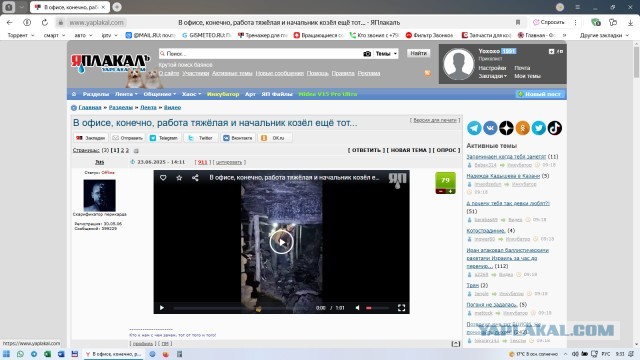Expand the смарт bookmarks folder
Viewport: 640px width, 360px height.
point(54,35)
